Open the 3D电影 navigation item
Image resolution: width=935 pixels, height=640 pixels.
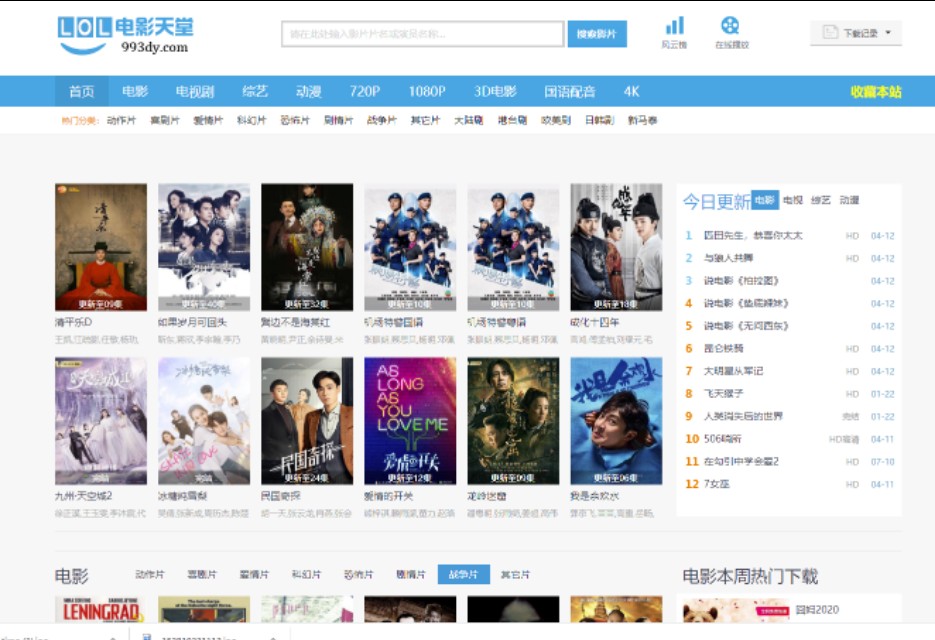(x=495, y=91)
